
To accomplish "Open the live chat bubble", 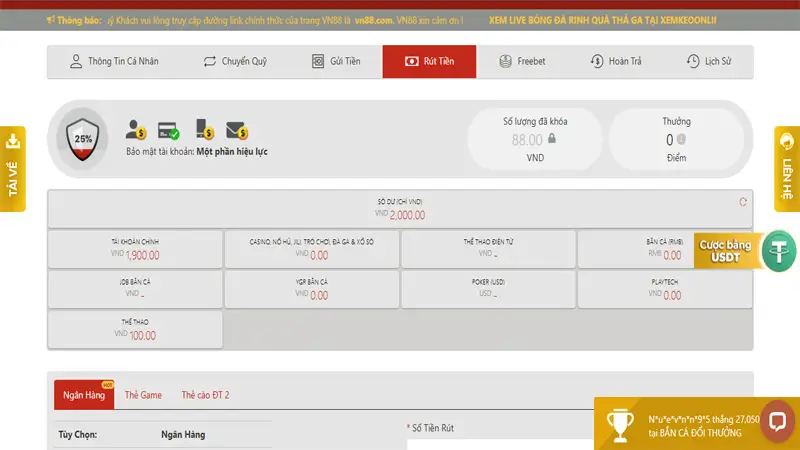I will pyautogui.click(x=778, y=422).
